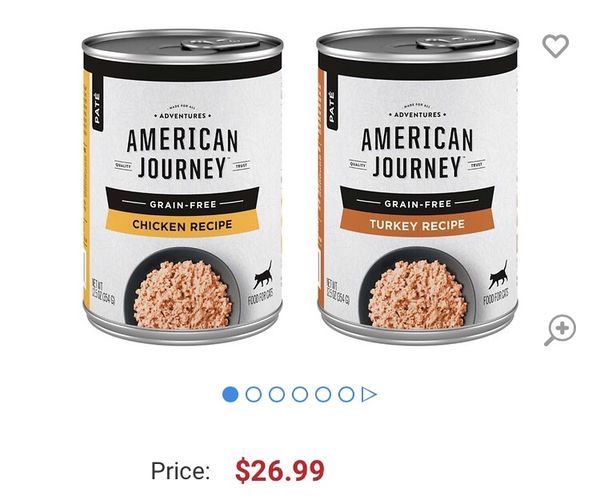The image size is (600, 504).
Task: Click the Price: label
Action: click(181, 471)
